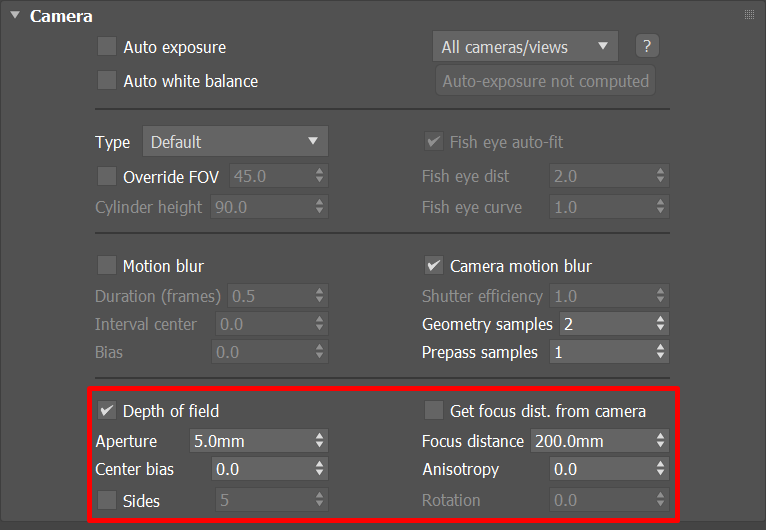Check the Override FOV checkbox
Viewport: 766px width, 530px height.
(107, 176)
